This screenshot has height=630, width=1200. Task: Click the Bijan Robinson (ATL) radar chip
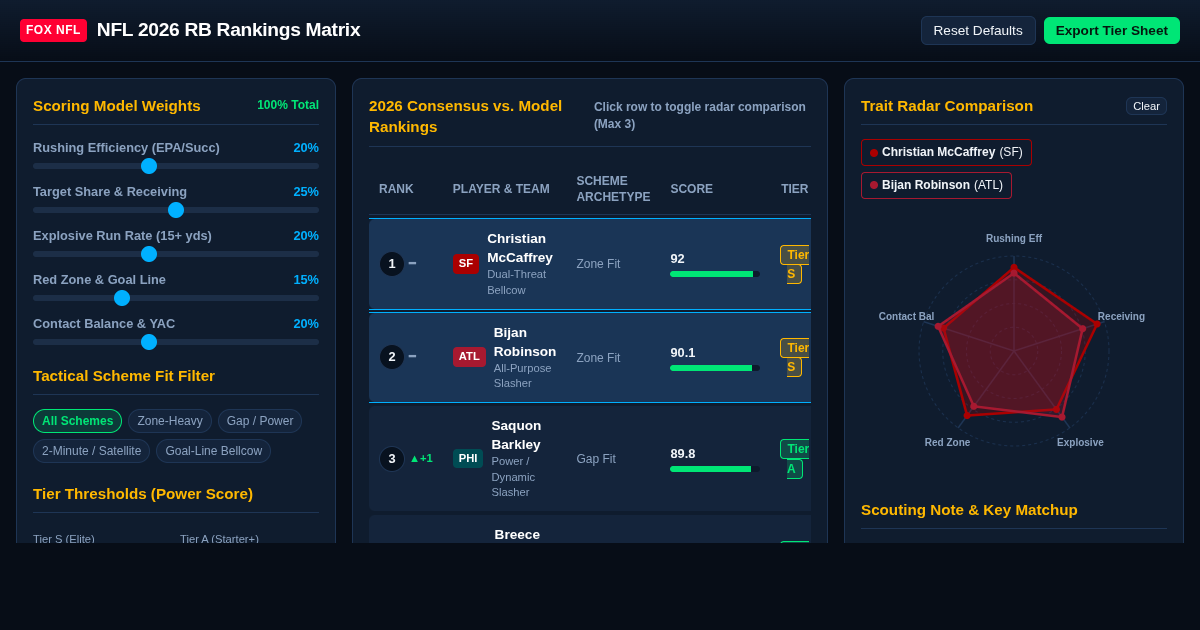click(936, 185)
